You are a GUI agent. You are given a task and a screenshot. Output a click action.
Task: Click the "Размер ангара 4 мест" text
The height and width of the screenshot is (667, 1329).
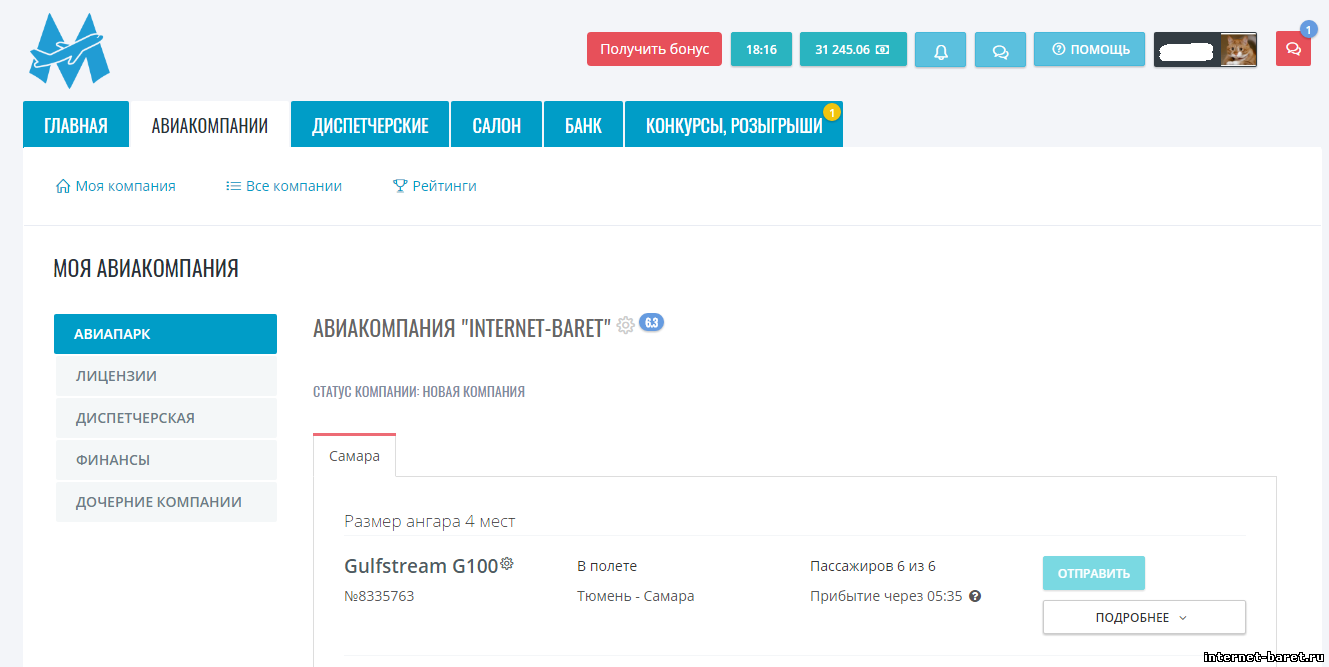(x=430, y=521)
